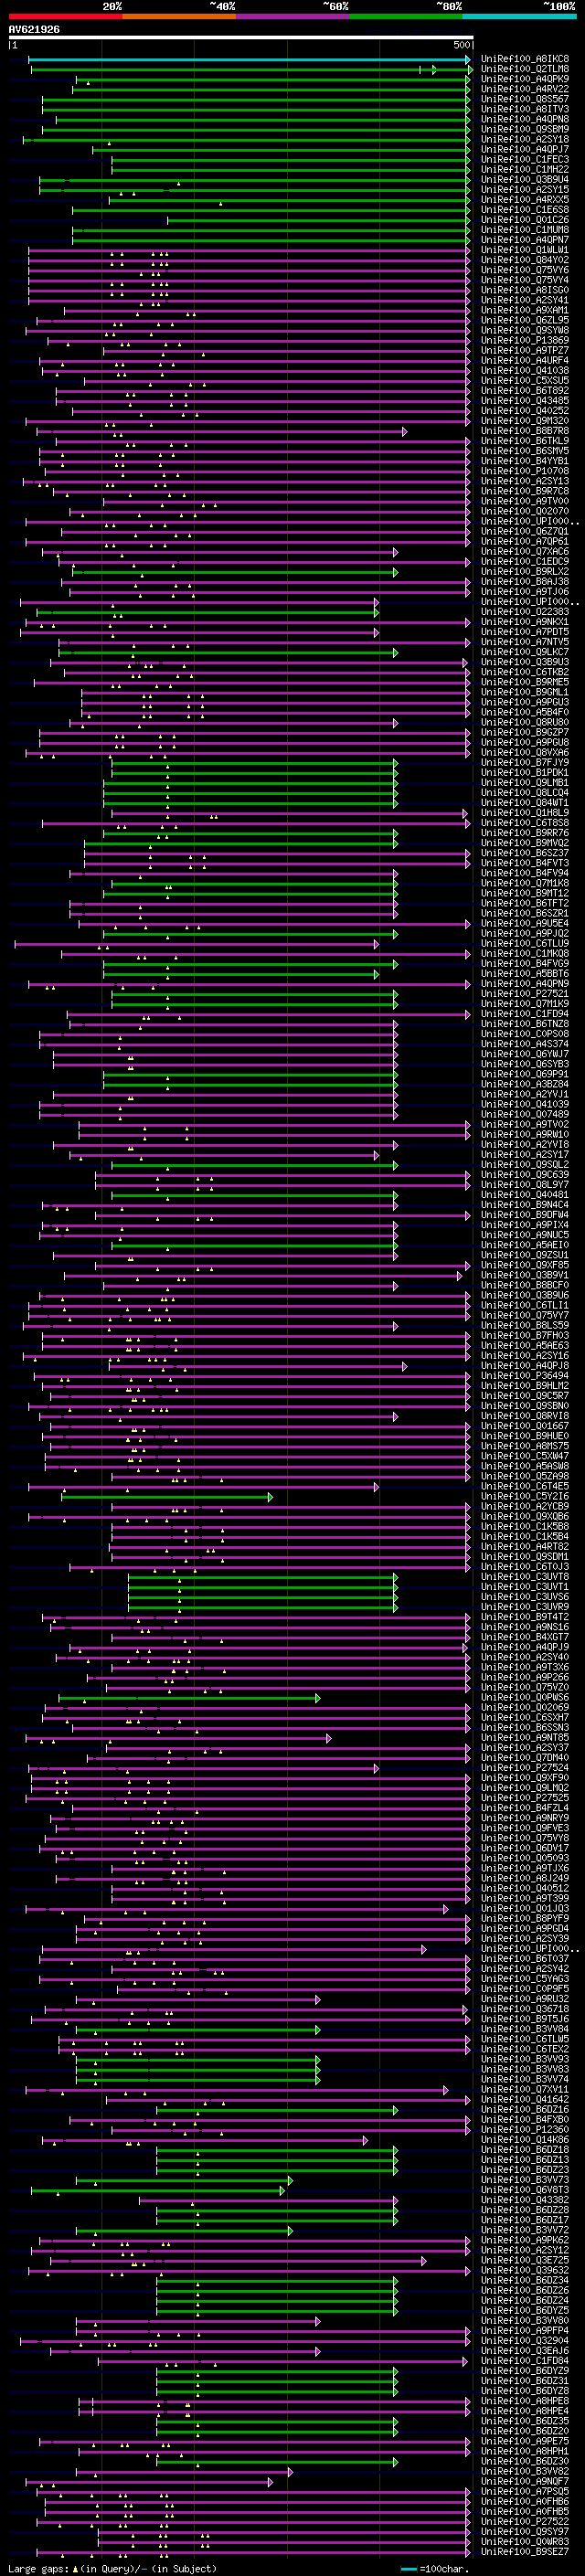Open hit UniRef100_A4RV22
This screenshot has width=585, height=2576.
(x=525, y=89)
